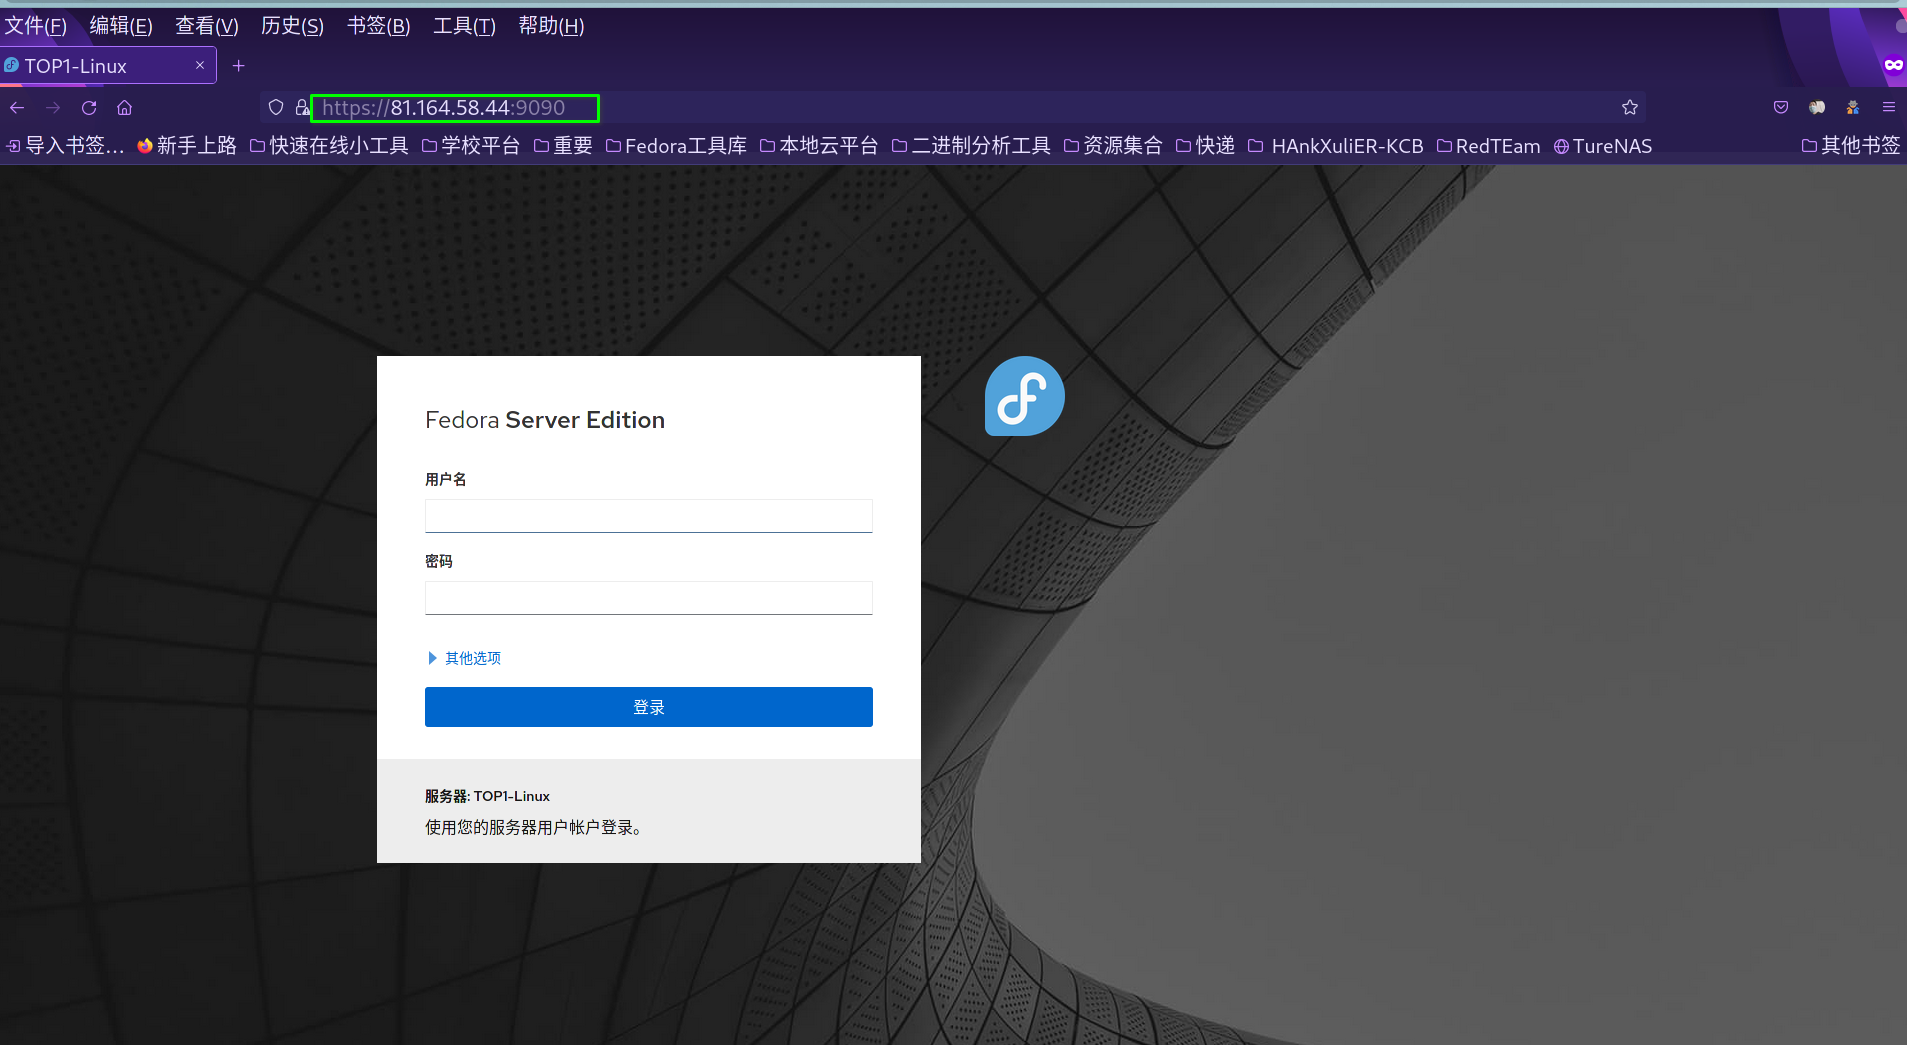Expand the 其他书签 folder

(x=1851, y=146)
